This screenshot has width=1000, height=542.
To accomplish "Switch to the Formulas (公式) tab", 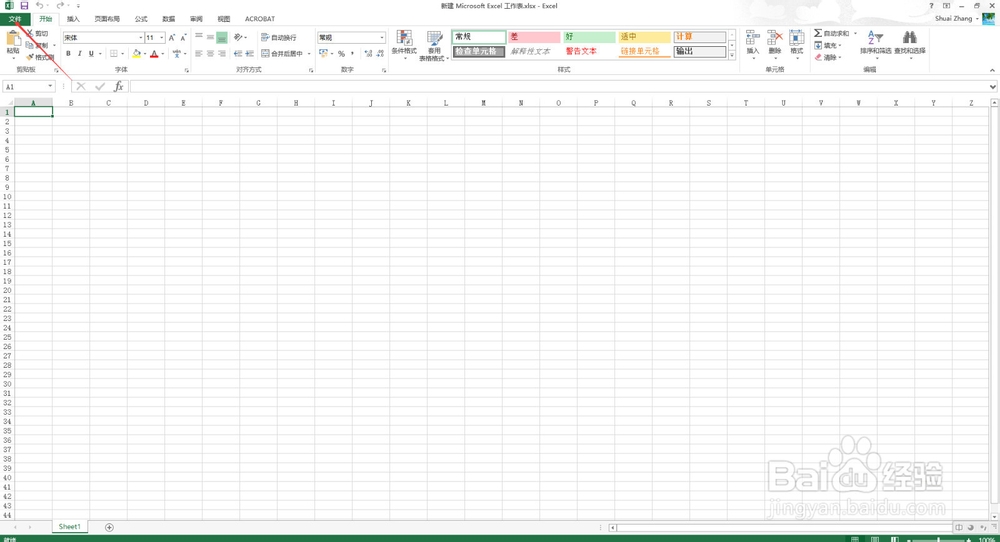I will point(141,19).
